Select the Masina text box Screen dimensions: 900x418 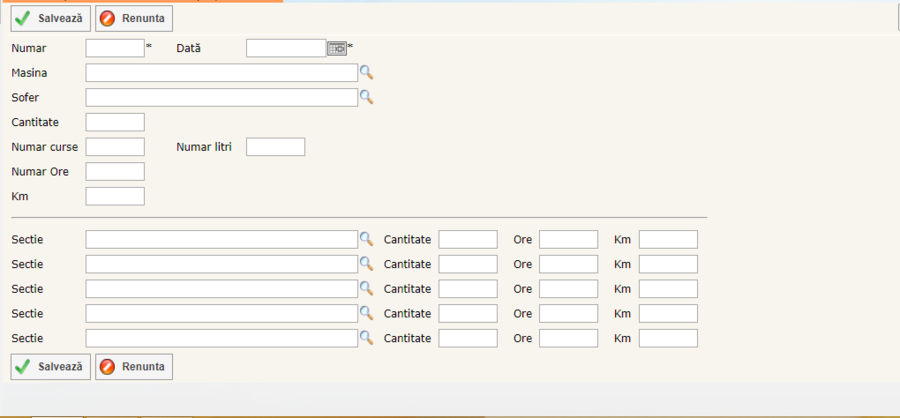221,73
